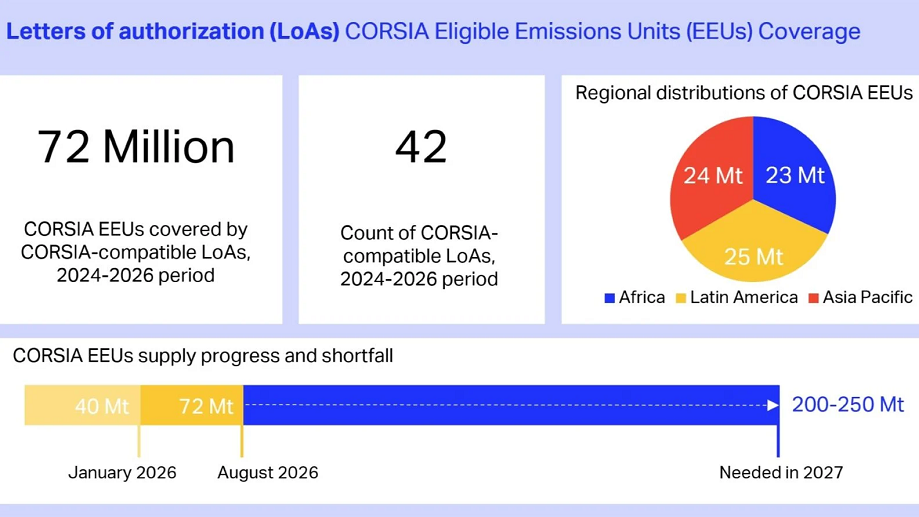Click the red Asia Pacific legend swatch

[x=814, y=298]
